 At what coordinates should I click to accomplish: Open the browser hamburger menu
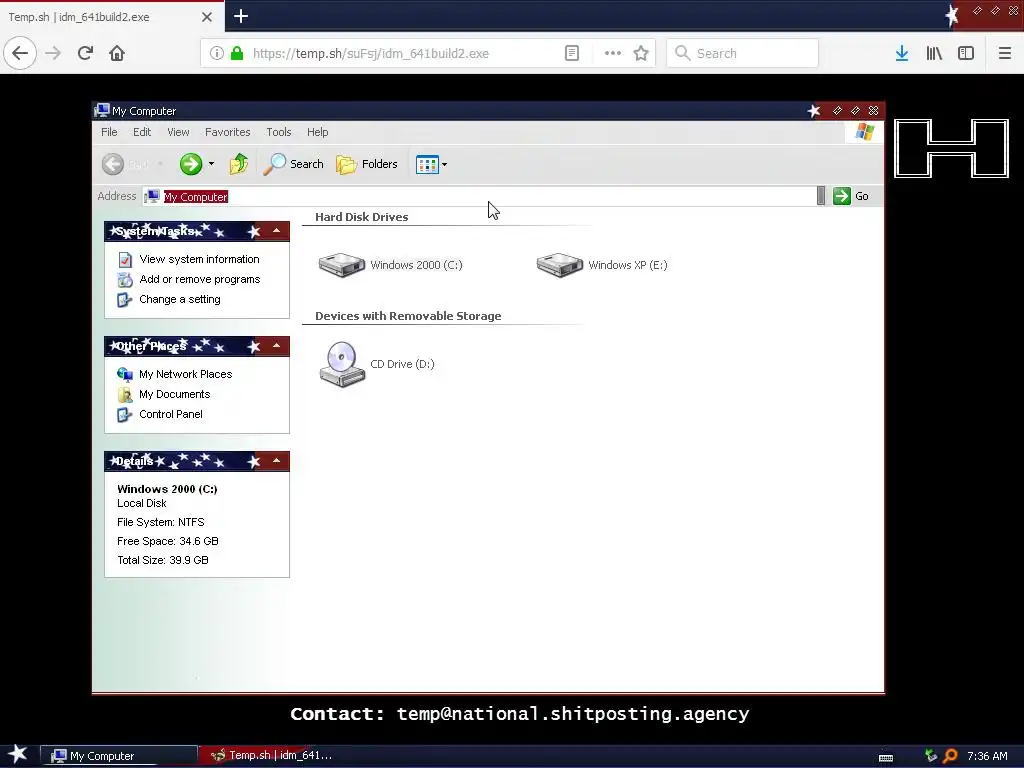tap(1004, 53)
